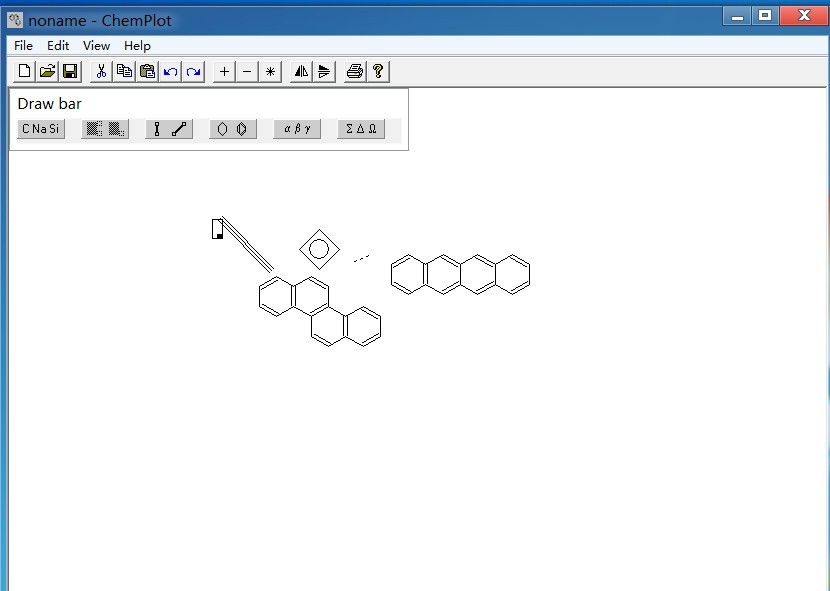Cut selection using the scissors icon
Image resolution: width=830 pixels, height=591 pixels.
coord(101,71)
